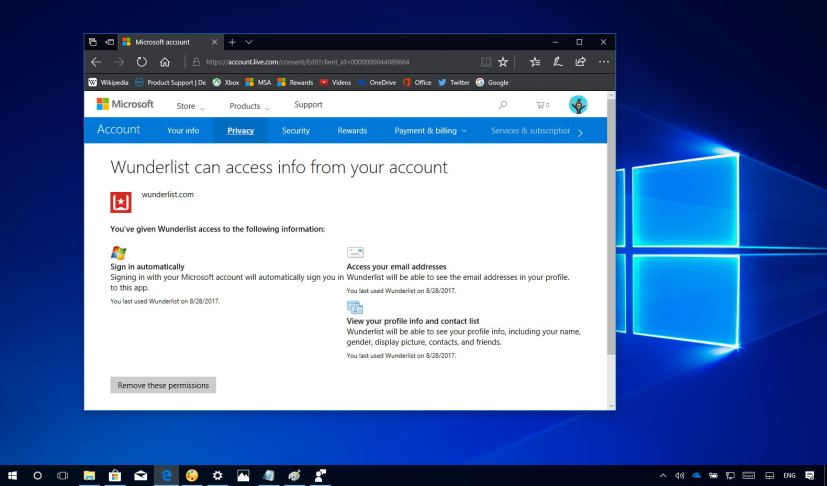The height and width of the screenshot is (486, 827).
Task: Open the Support link in header
Action: click(308, 104)
